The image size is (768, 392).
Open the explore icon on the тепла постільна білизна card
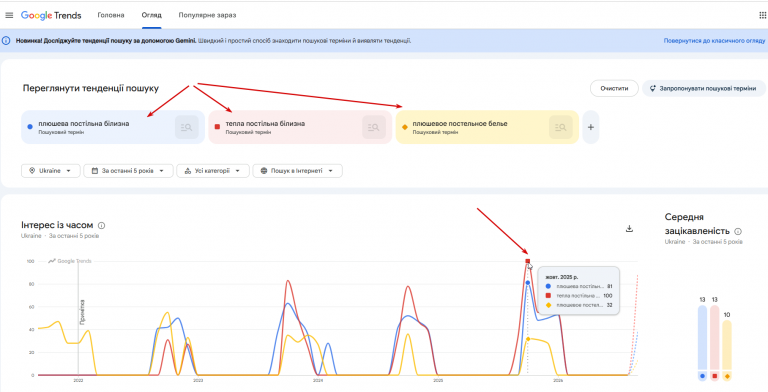[x=374, y=127]
